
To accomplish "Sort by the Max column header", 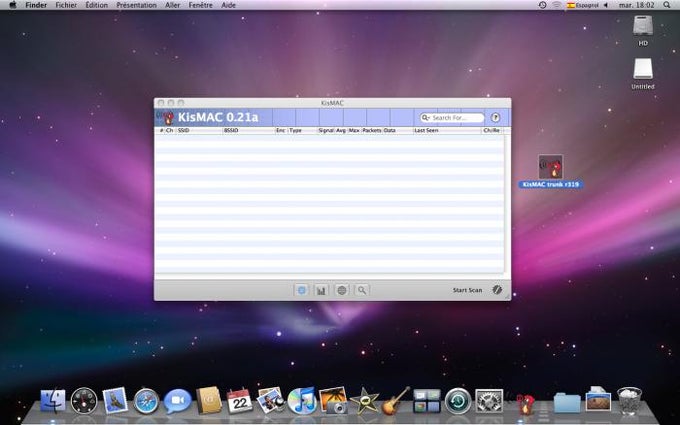I will 354,130.
